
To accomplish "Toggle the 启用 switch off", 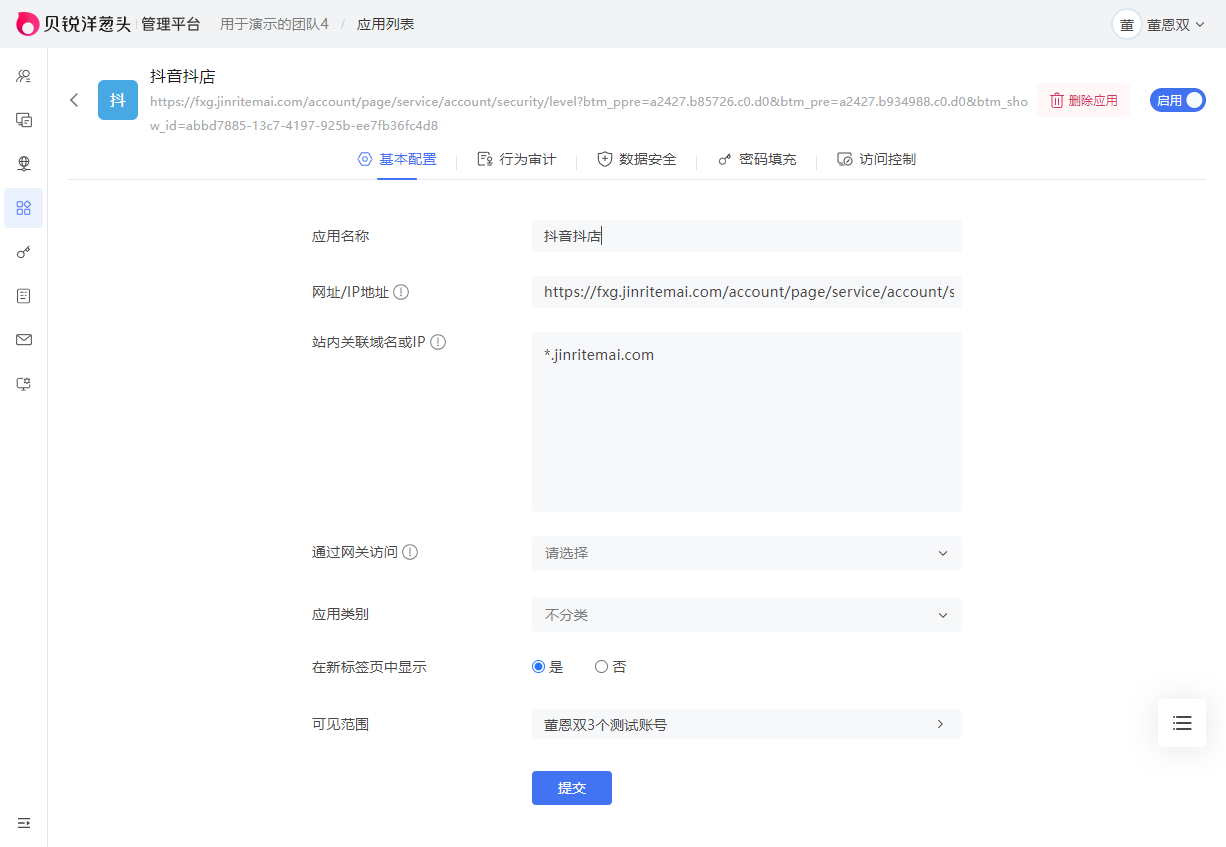I will click(1178, 100).
